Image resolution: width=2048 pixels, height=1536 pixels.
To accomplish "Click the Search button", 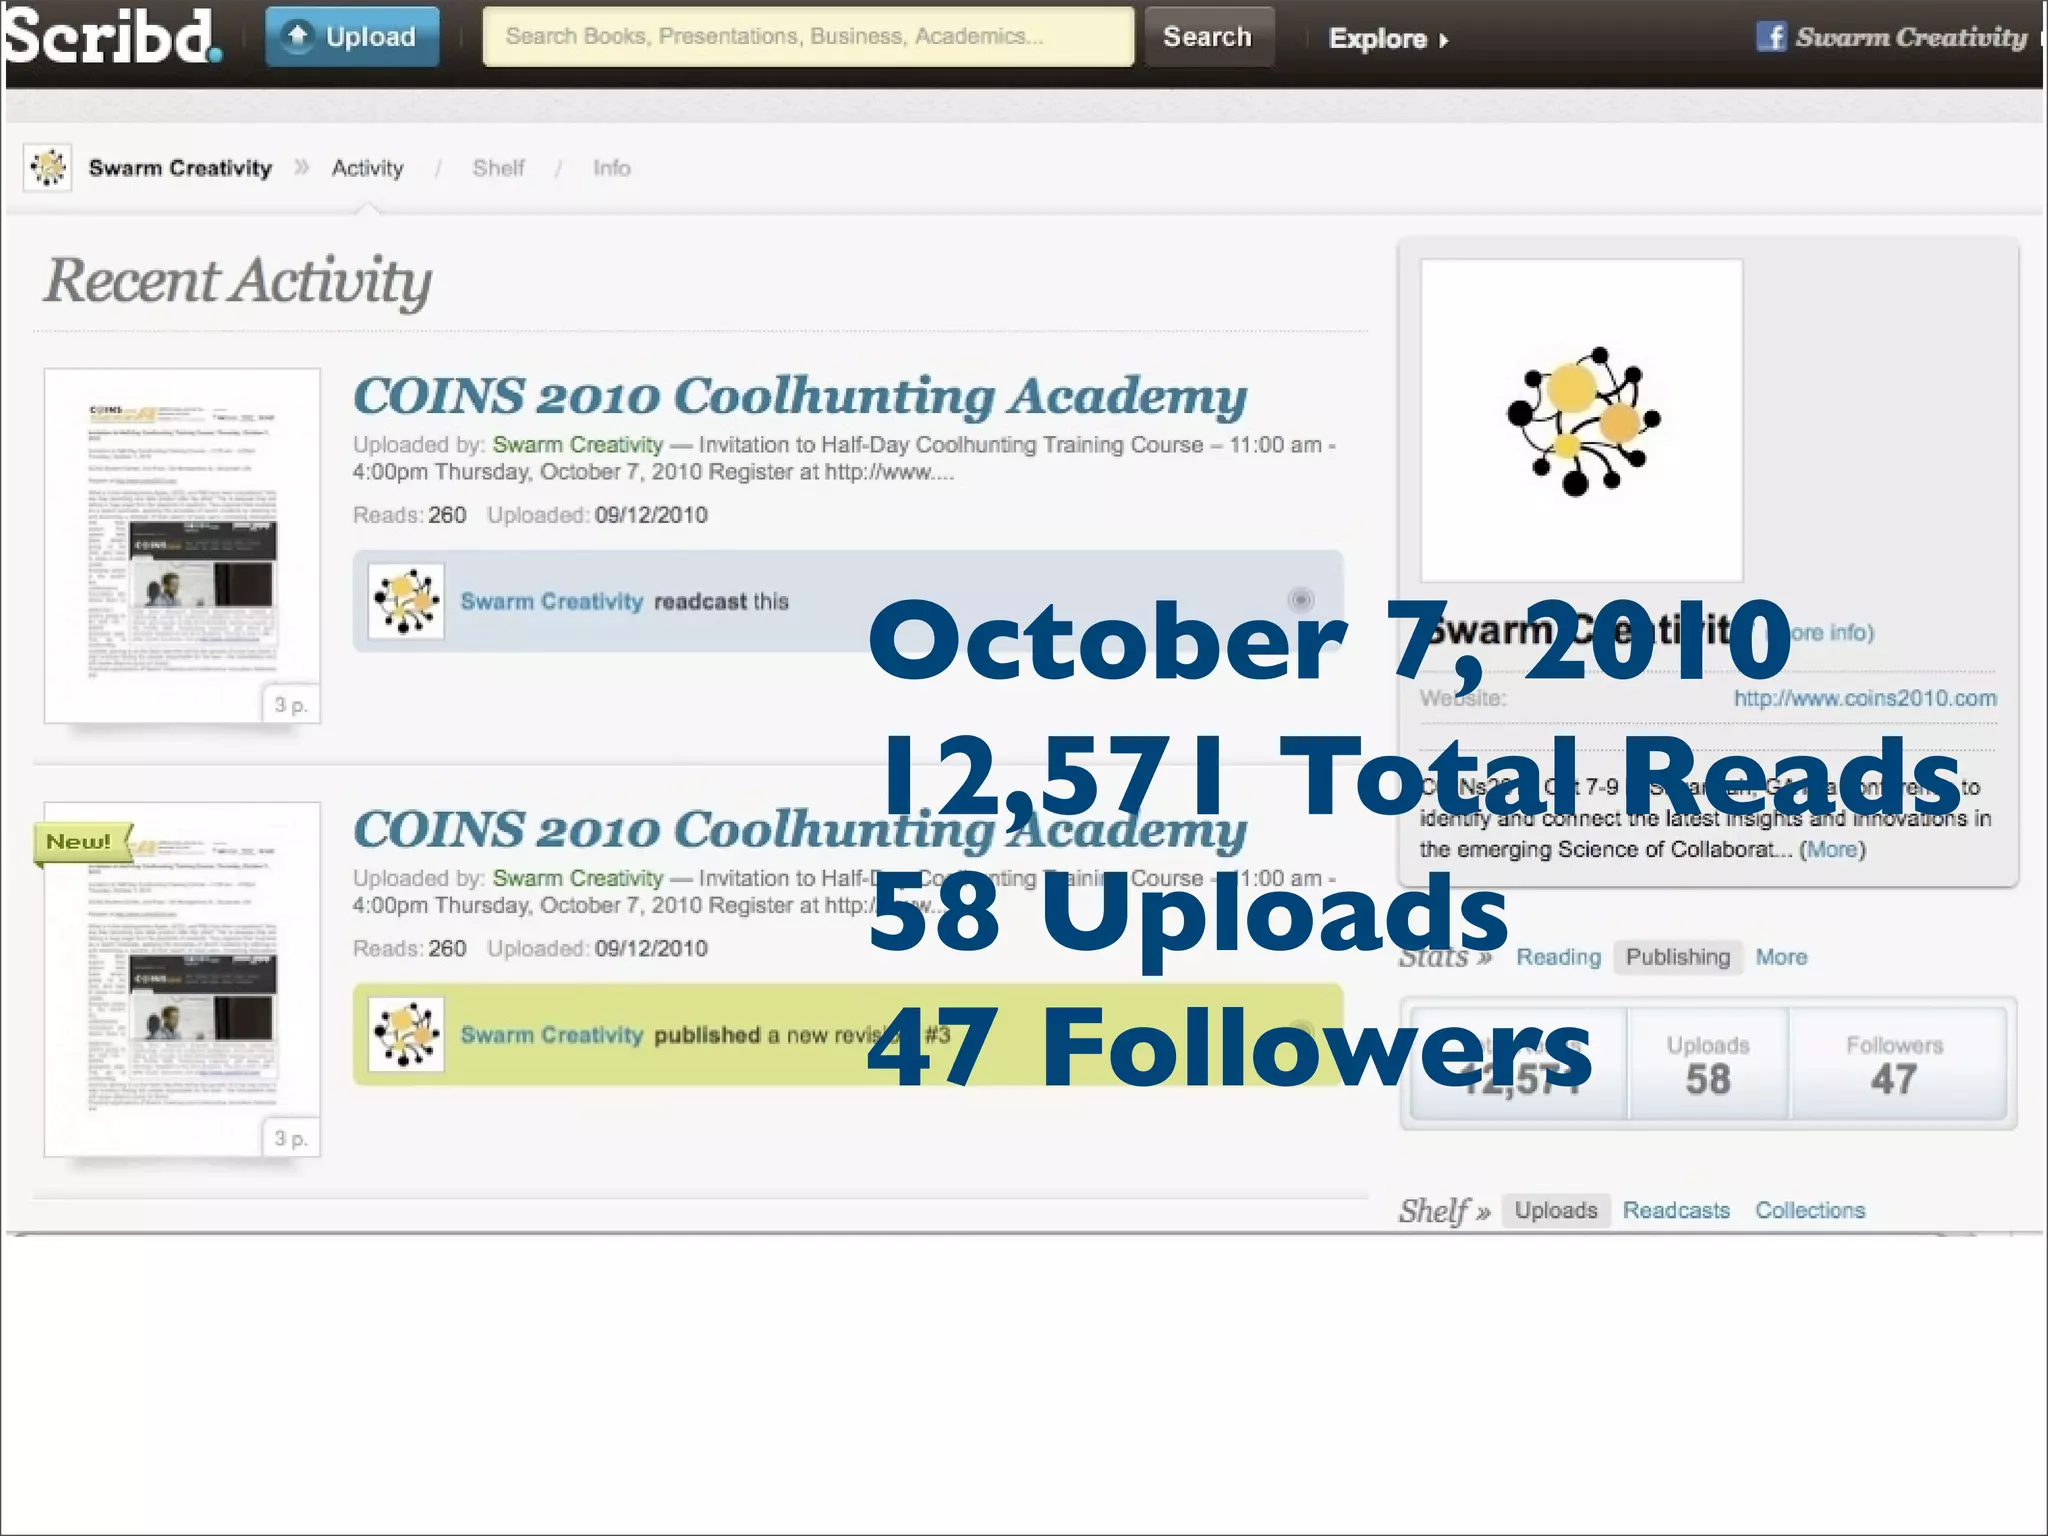I will pyautogui.click(x=1208, y=37).
